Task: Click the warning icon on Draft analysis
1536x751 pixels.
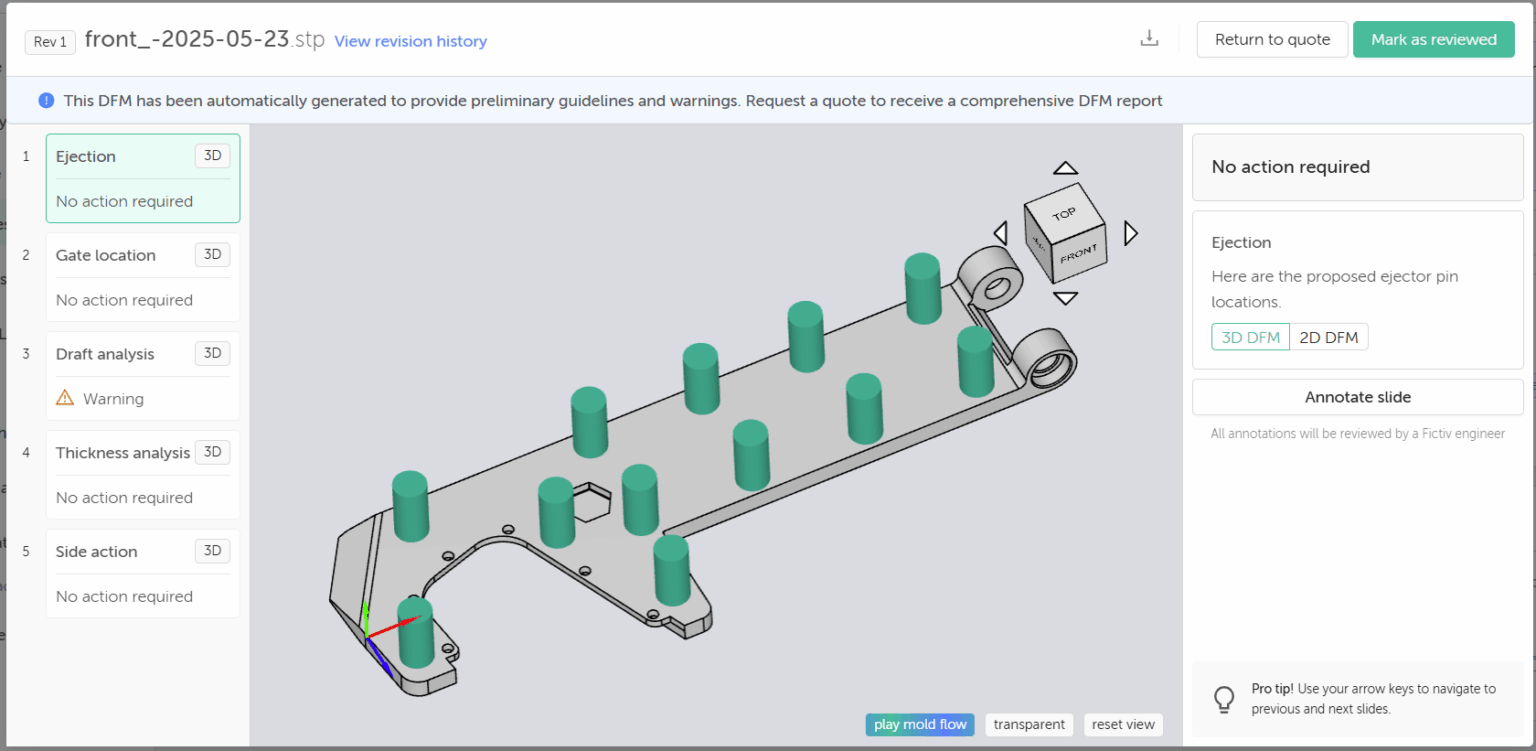Action: (66, 397)
